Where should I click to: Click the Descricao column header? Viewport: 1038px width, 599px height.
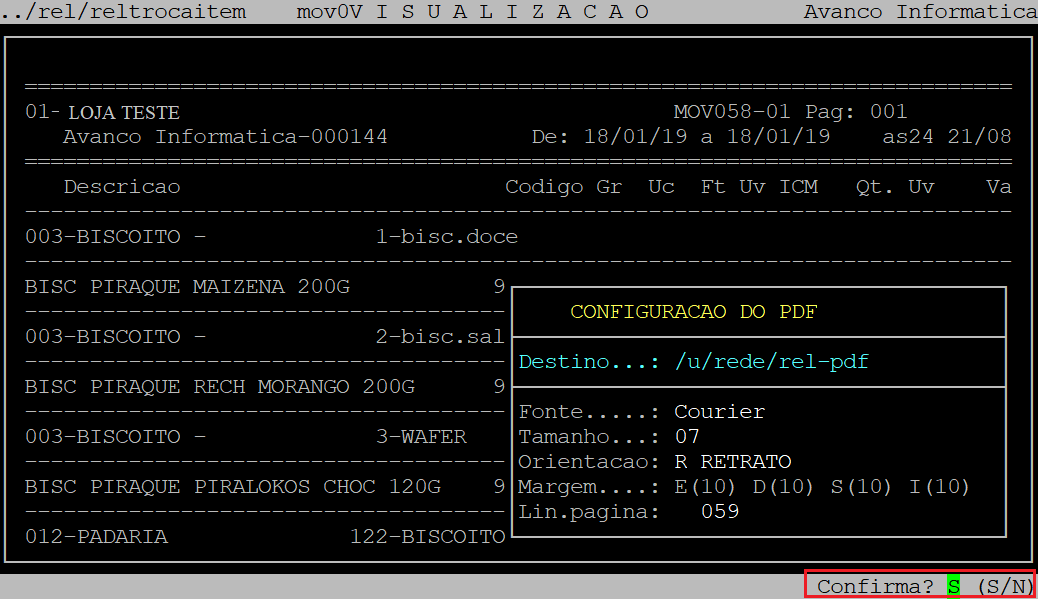pyautogui.click(x=122, y=187)
